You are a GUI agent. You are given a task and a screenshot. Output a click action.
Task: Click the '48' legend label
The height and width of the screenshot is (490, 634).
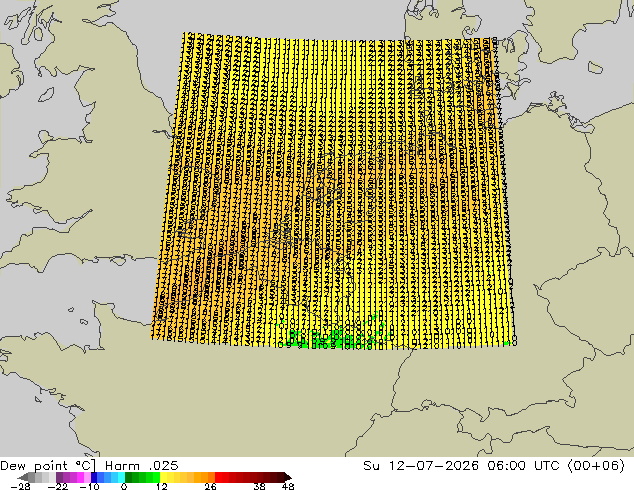288,486
